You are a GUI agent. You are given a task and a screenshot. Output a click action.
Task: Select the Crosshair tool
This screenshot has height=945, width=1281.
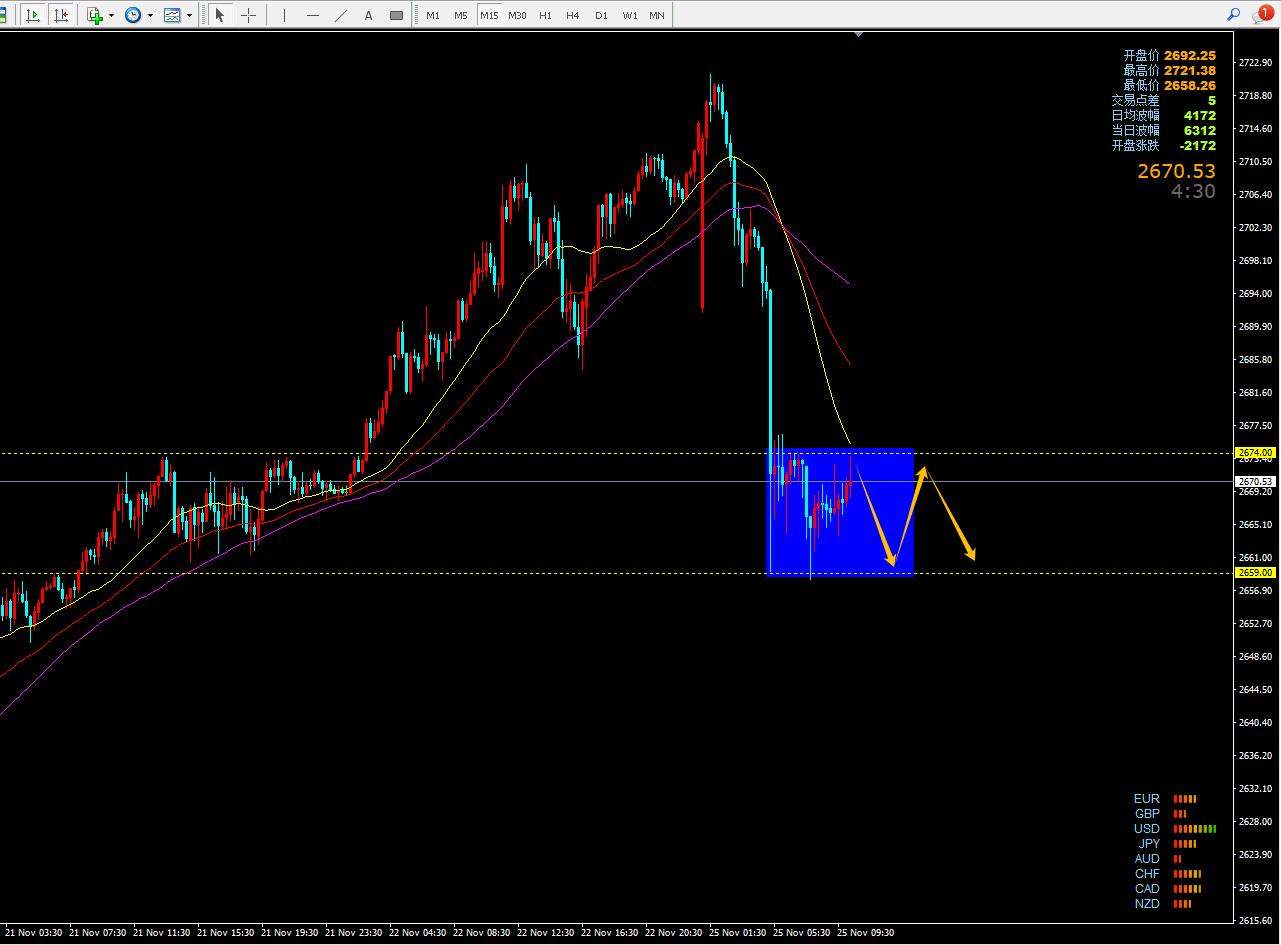click(248, 15)
